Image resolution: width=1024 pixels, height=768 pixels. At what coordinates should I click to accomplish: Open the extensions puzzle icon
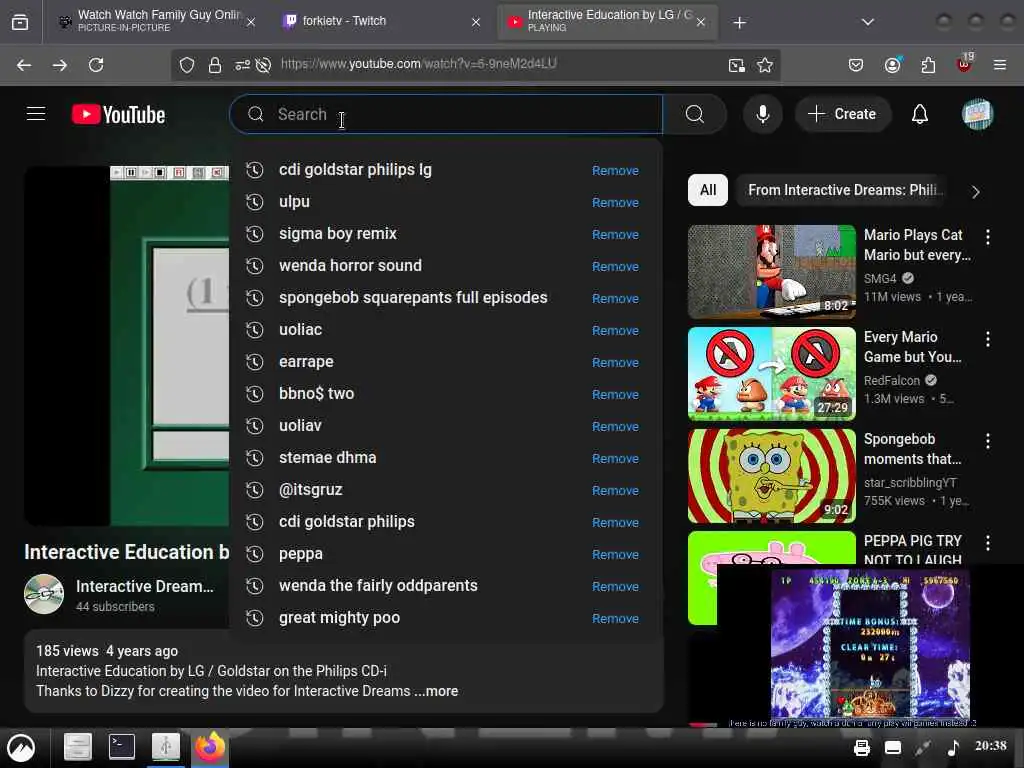click(x=928, y=65)
